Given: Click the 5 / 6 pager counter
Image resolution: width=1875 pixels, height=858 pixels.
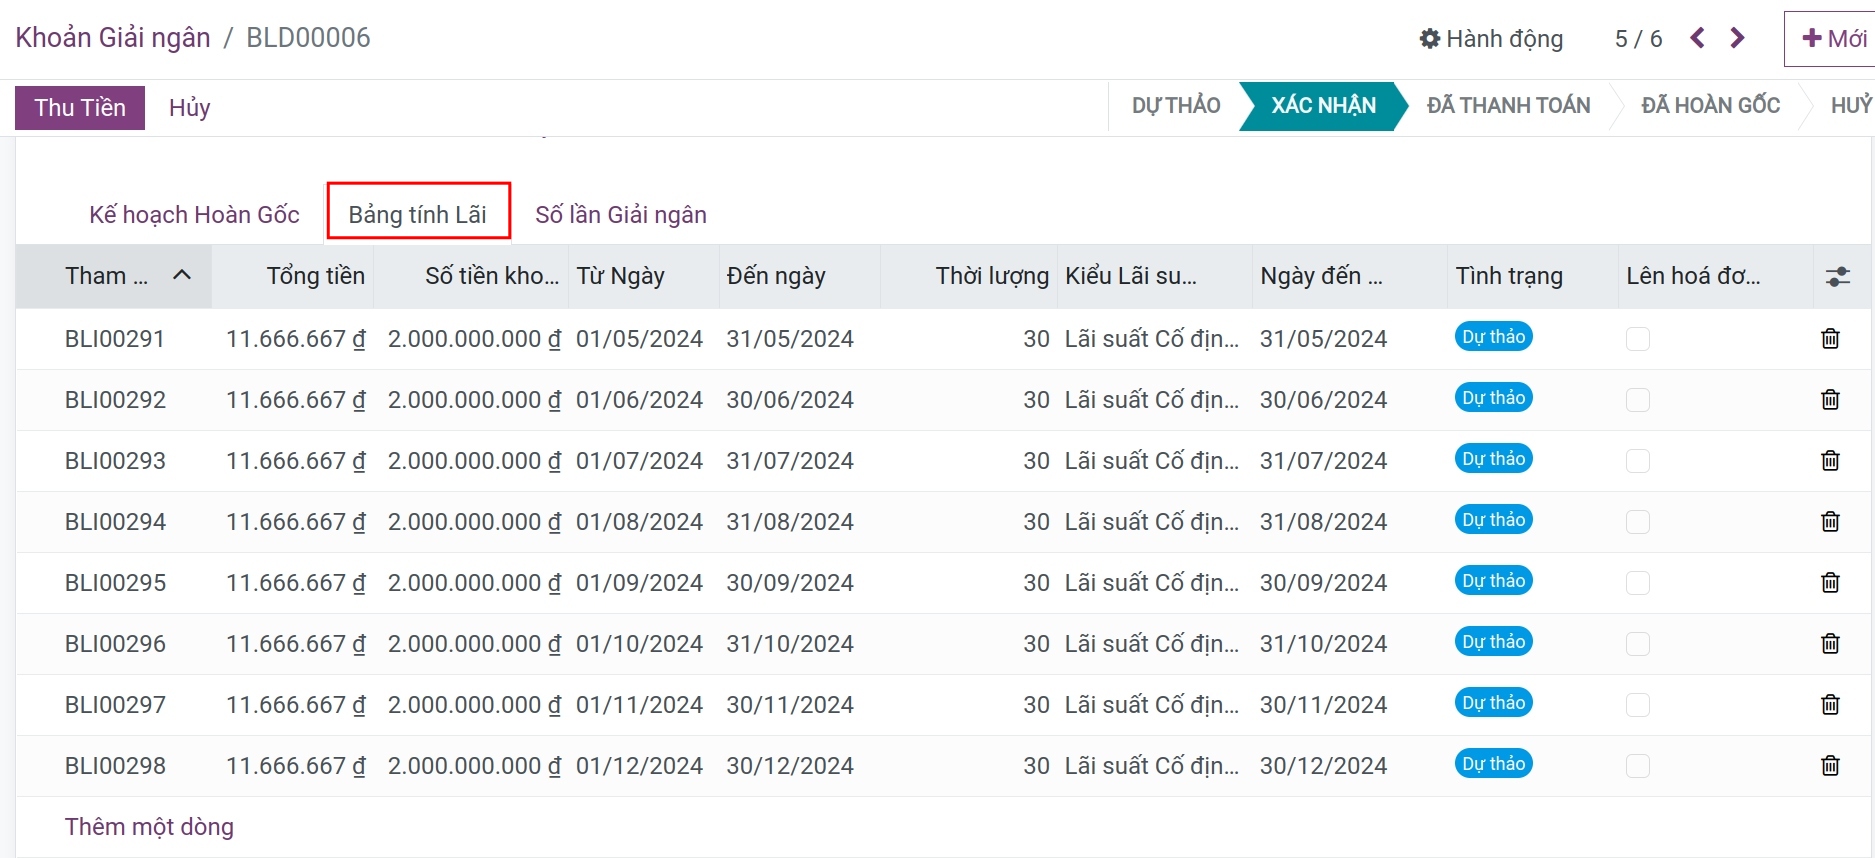Looking at the screenshot, I should point(1638,39).
